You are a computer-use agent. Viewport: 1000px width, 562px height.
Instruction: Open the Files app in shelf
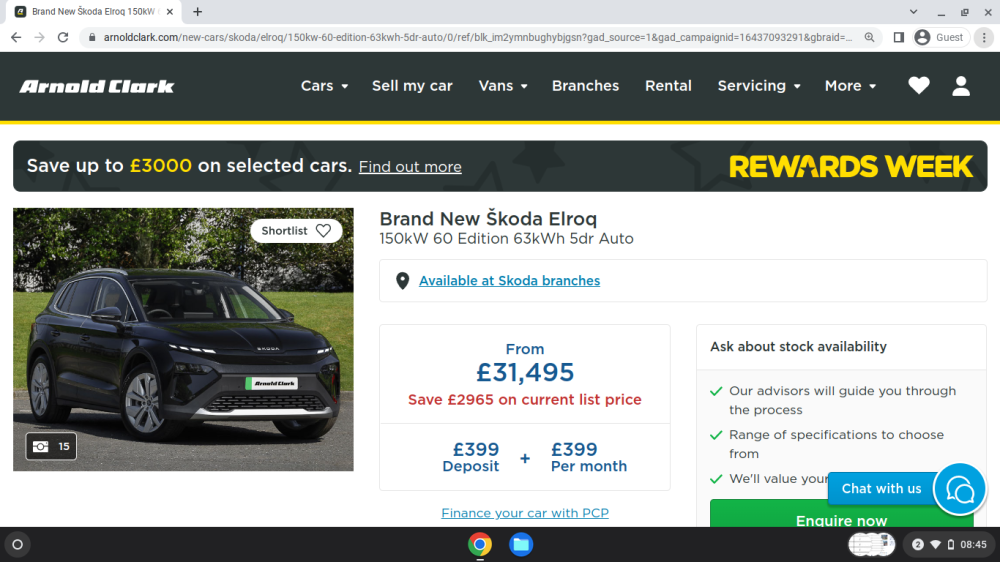521,544
